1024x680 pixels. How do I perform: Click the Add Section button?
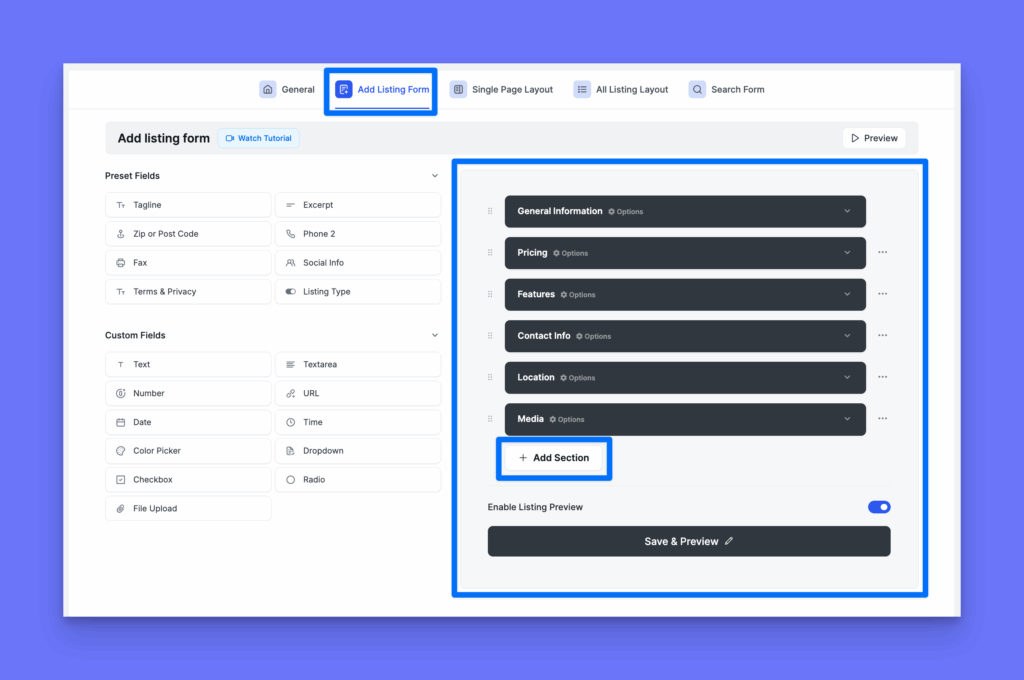coord(553,458)
